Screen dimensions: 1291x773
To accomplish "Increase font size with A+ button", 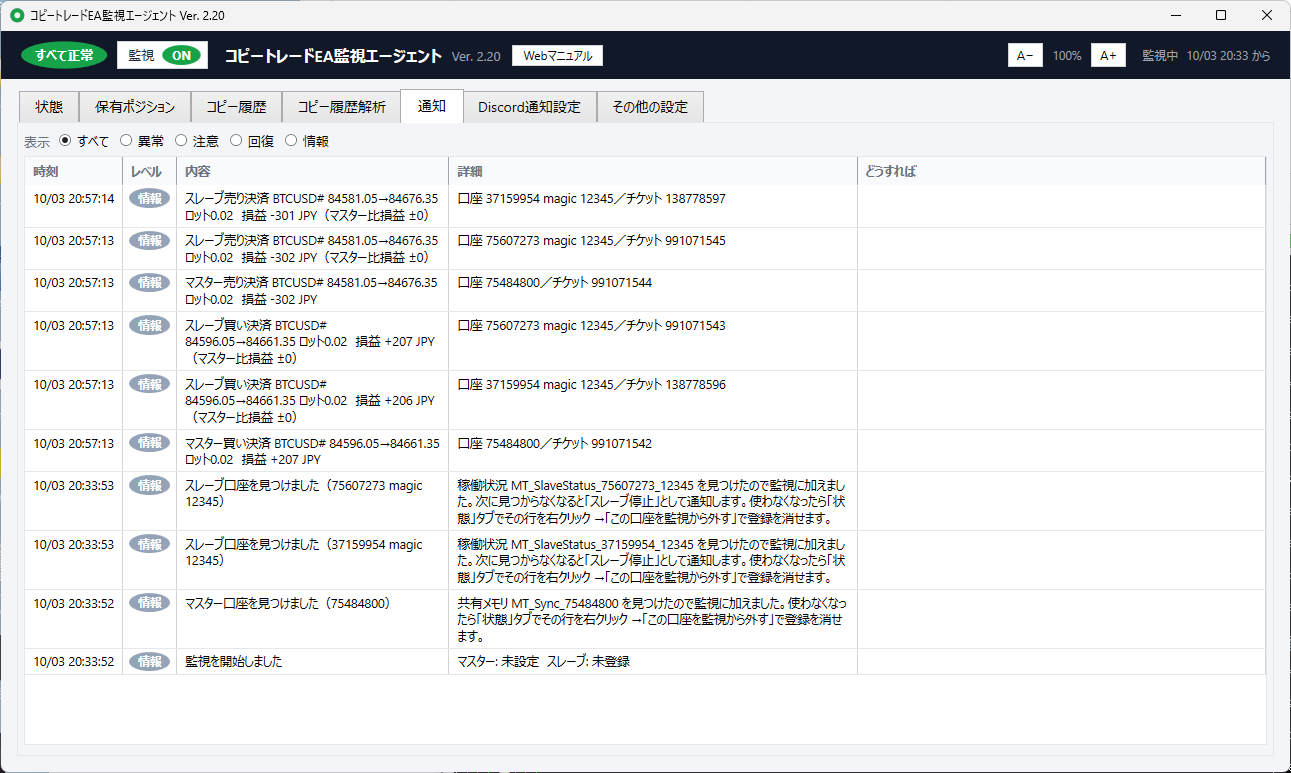I will click(1108, 56).
